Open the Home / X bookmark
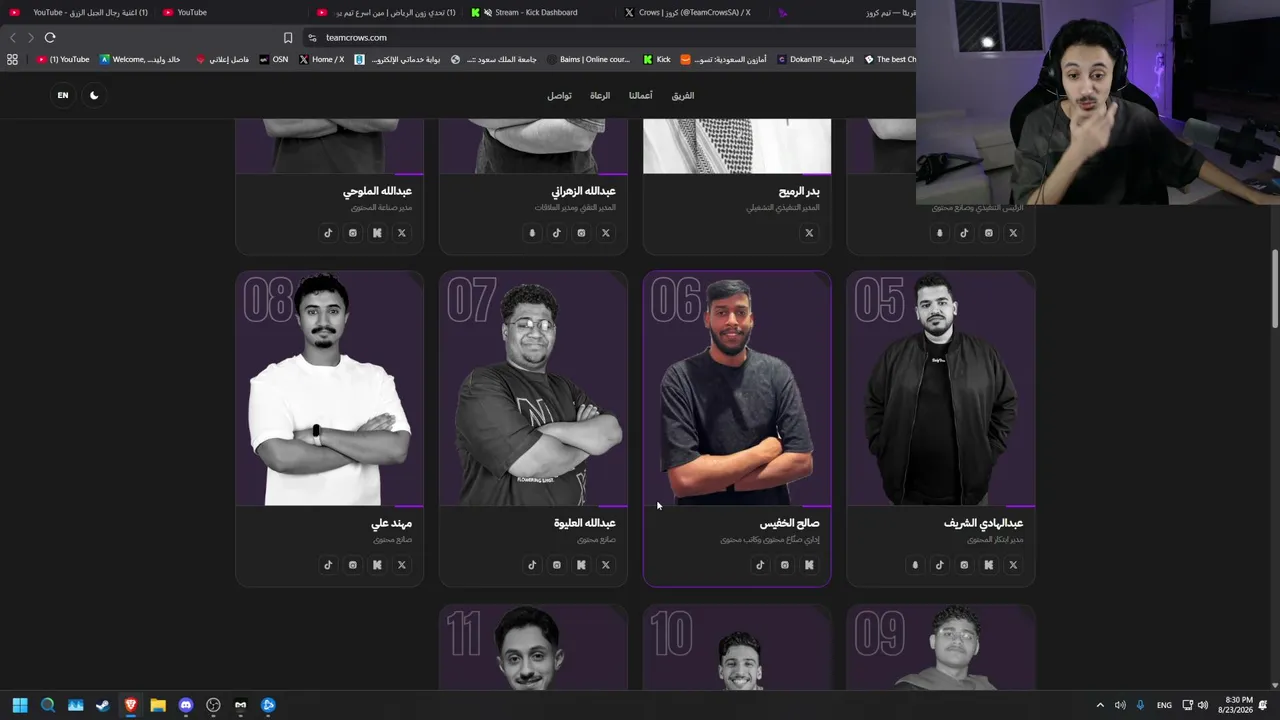This screenshot has width=1280, height=720. 322,60
